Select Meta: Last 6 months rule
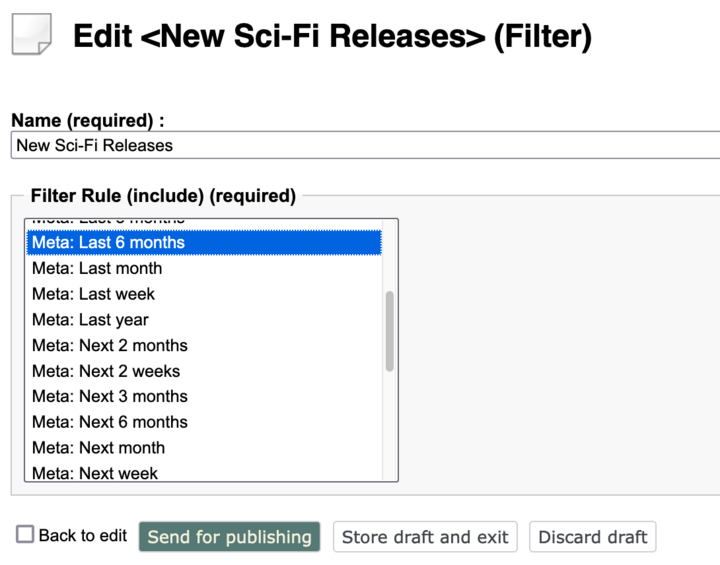720x565 pixels. point(204,243)
